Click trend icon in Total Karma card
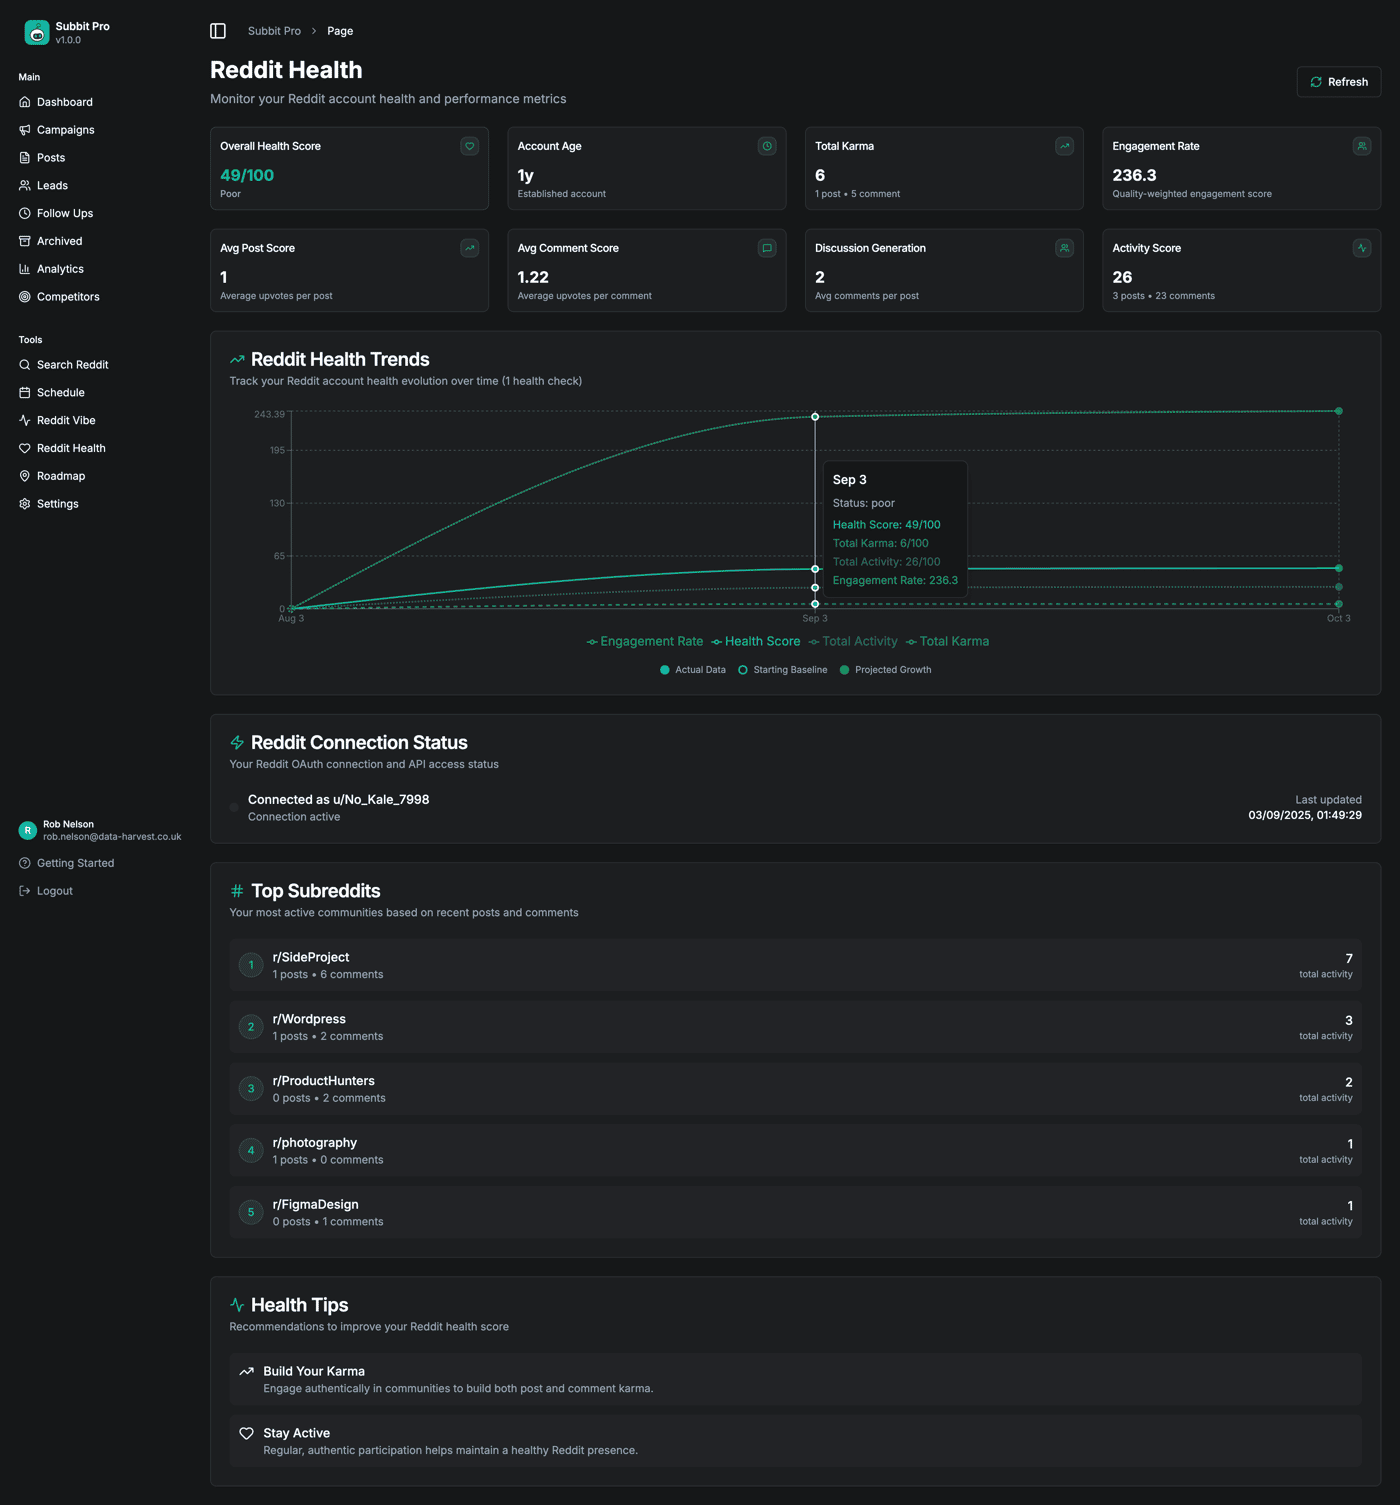Screen dimensions: 1400x1505 click(x=1064, y=146)
